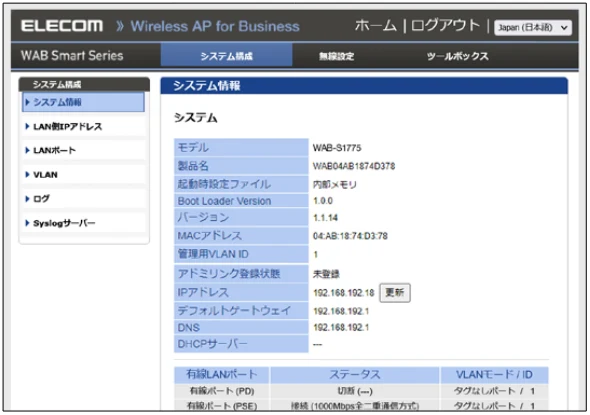Select the システム構成 tab
Viewport: 590px width, 415px height.
coord(227,56)
